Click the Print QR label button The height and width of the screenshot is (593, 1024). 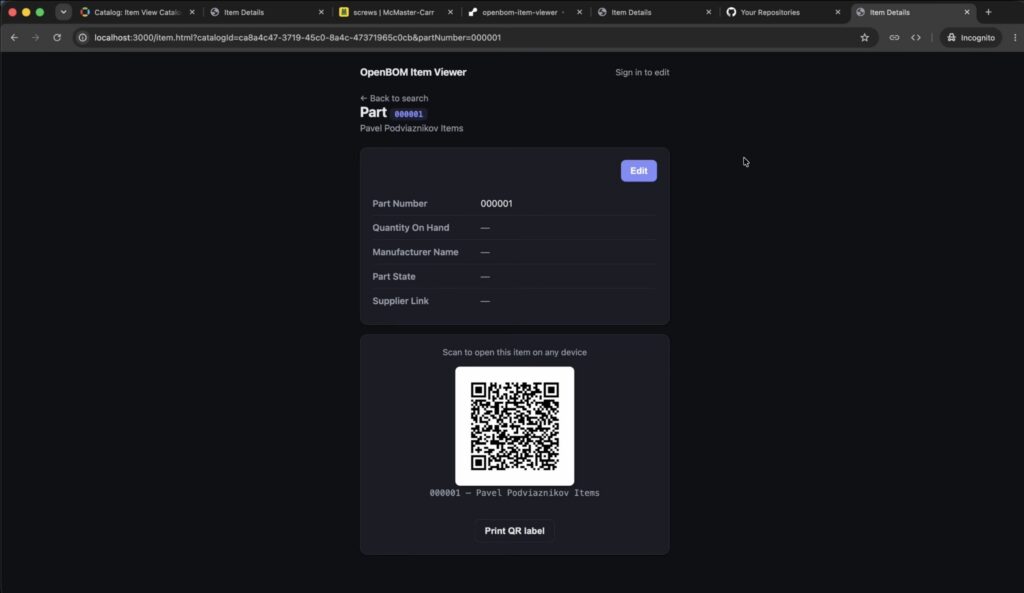click(515, 531)
